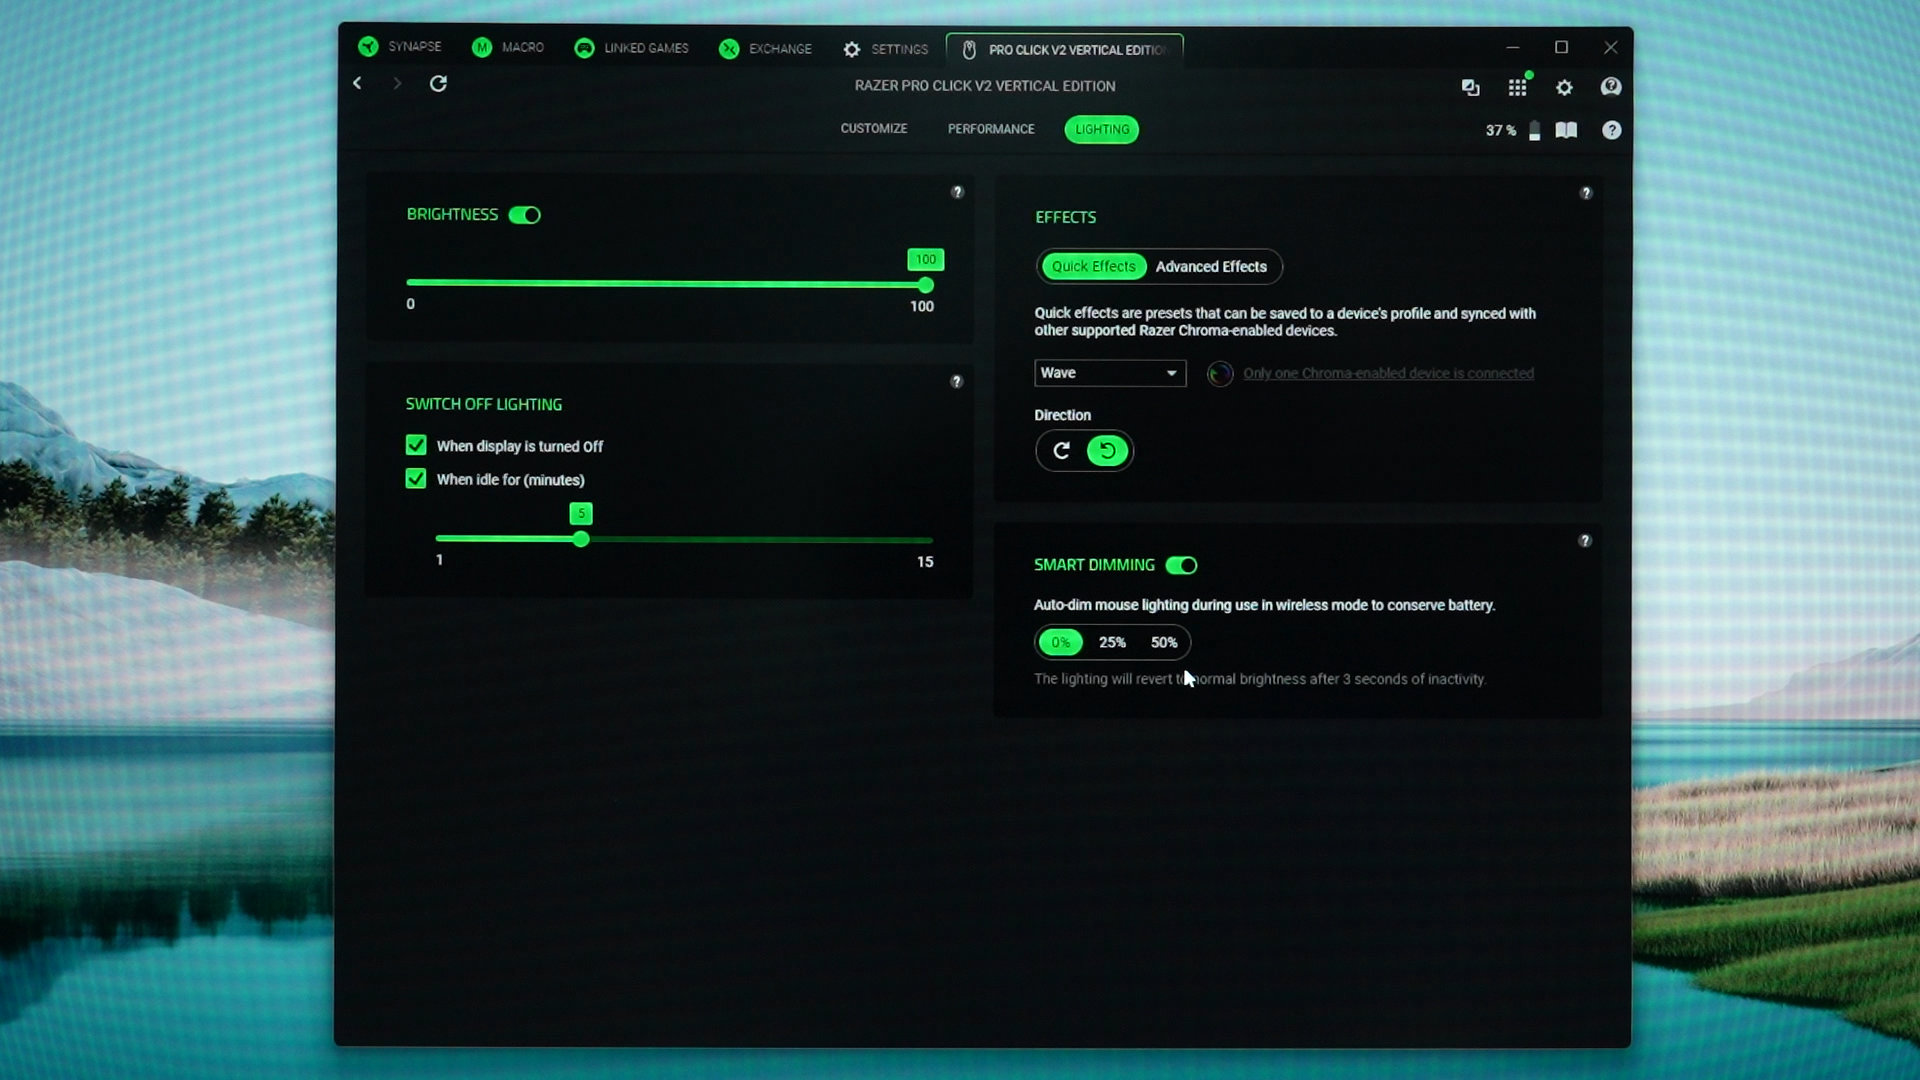Screen dimensions: 1920x1080
Task: Select clockwise wave direction
Action: [1061, 451]
